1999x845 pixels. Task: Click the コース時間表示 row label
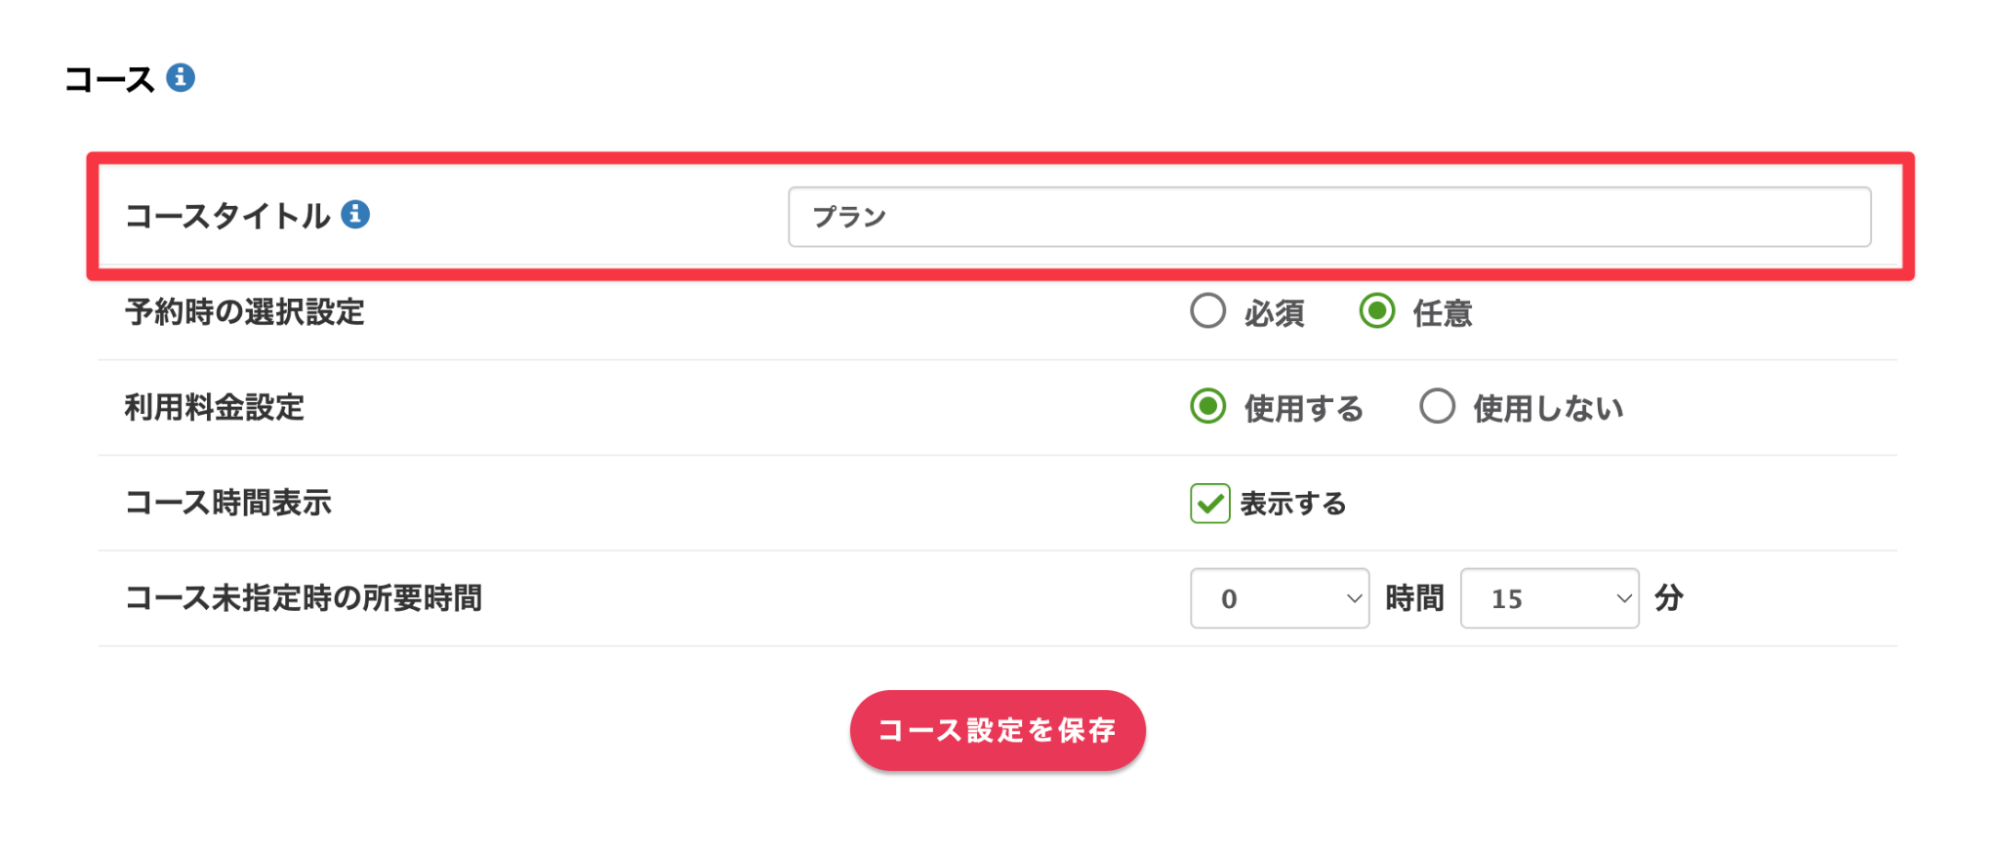coord(228,502)
